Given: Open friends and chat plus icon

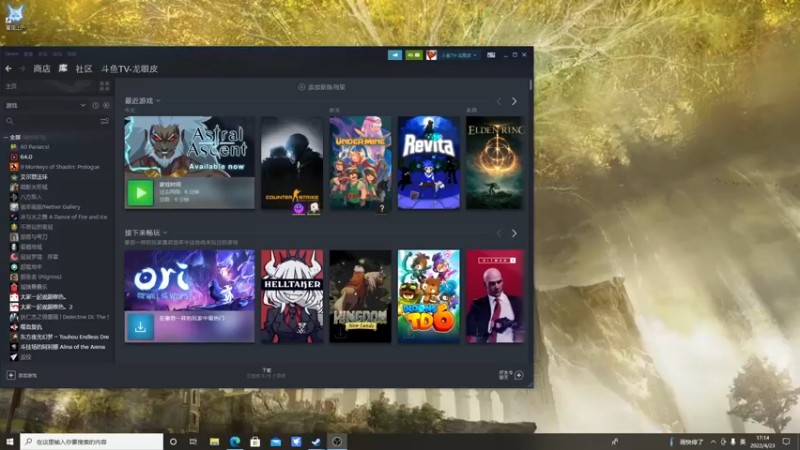Looking at the screenshot, I should pyautogui.click(x=519, y=375).
